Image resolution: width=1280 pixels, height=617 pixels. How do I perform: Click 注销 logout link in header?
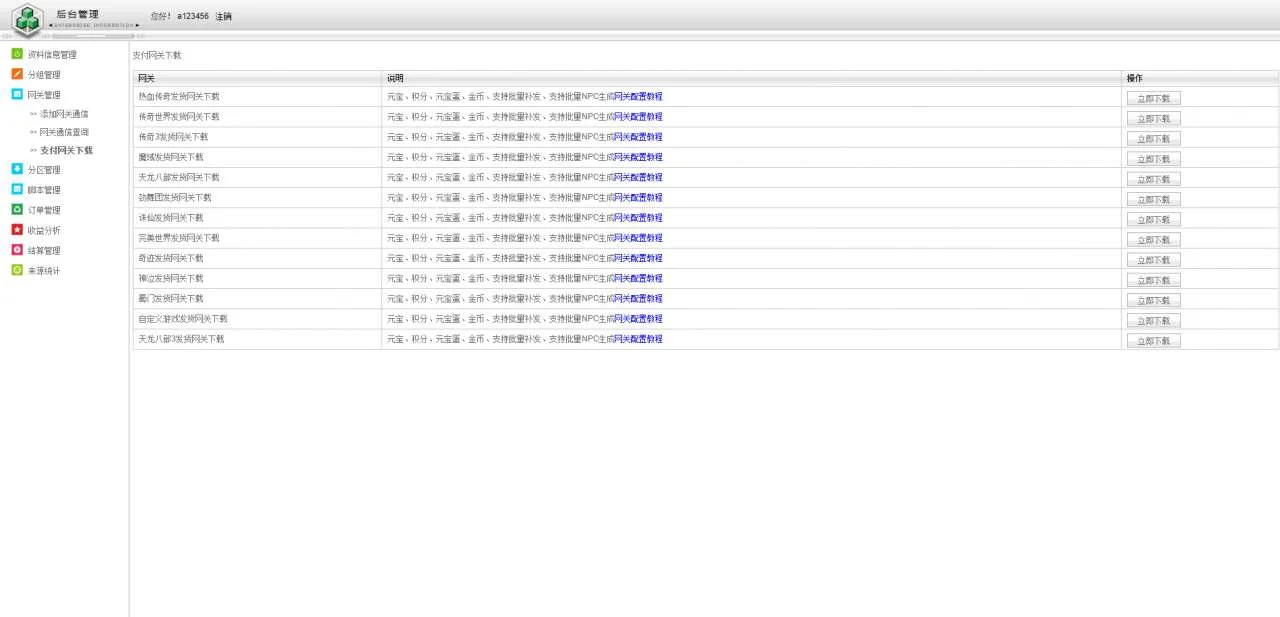pyautogui.click(x=223, y=16)
